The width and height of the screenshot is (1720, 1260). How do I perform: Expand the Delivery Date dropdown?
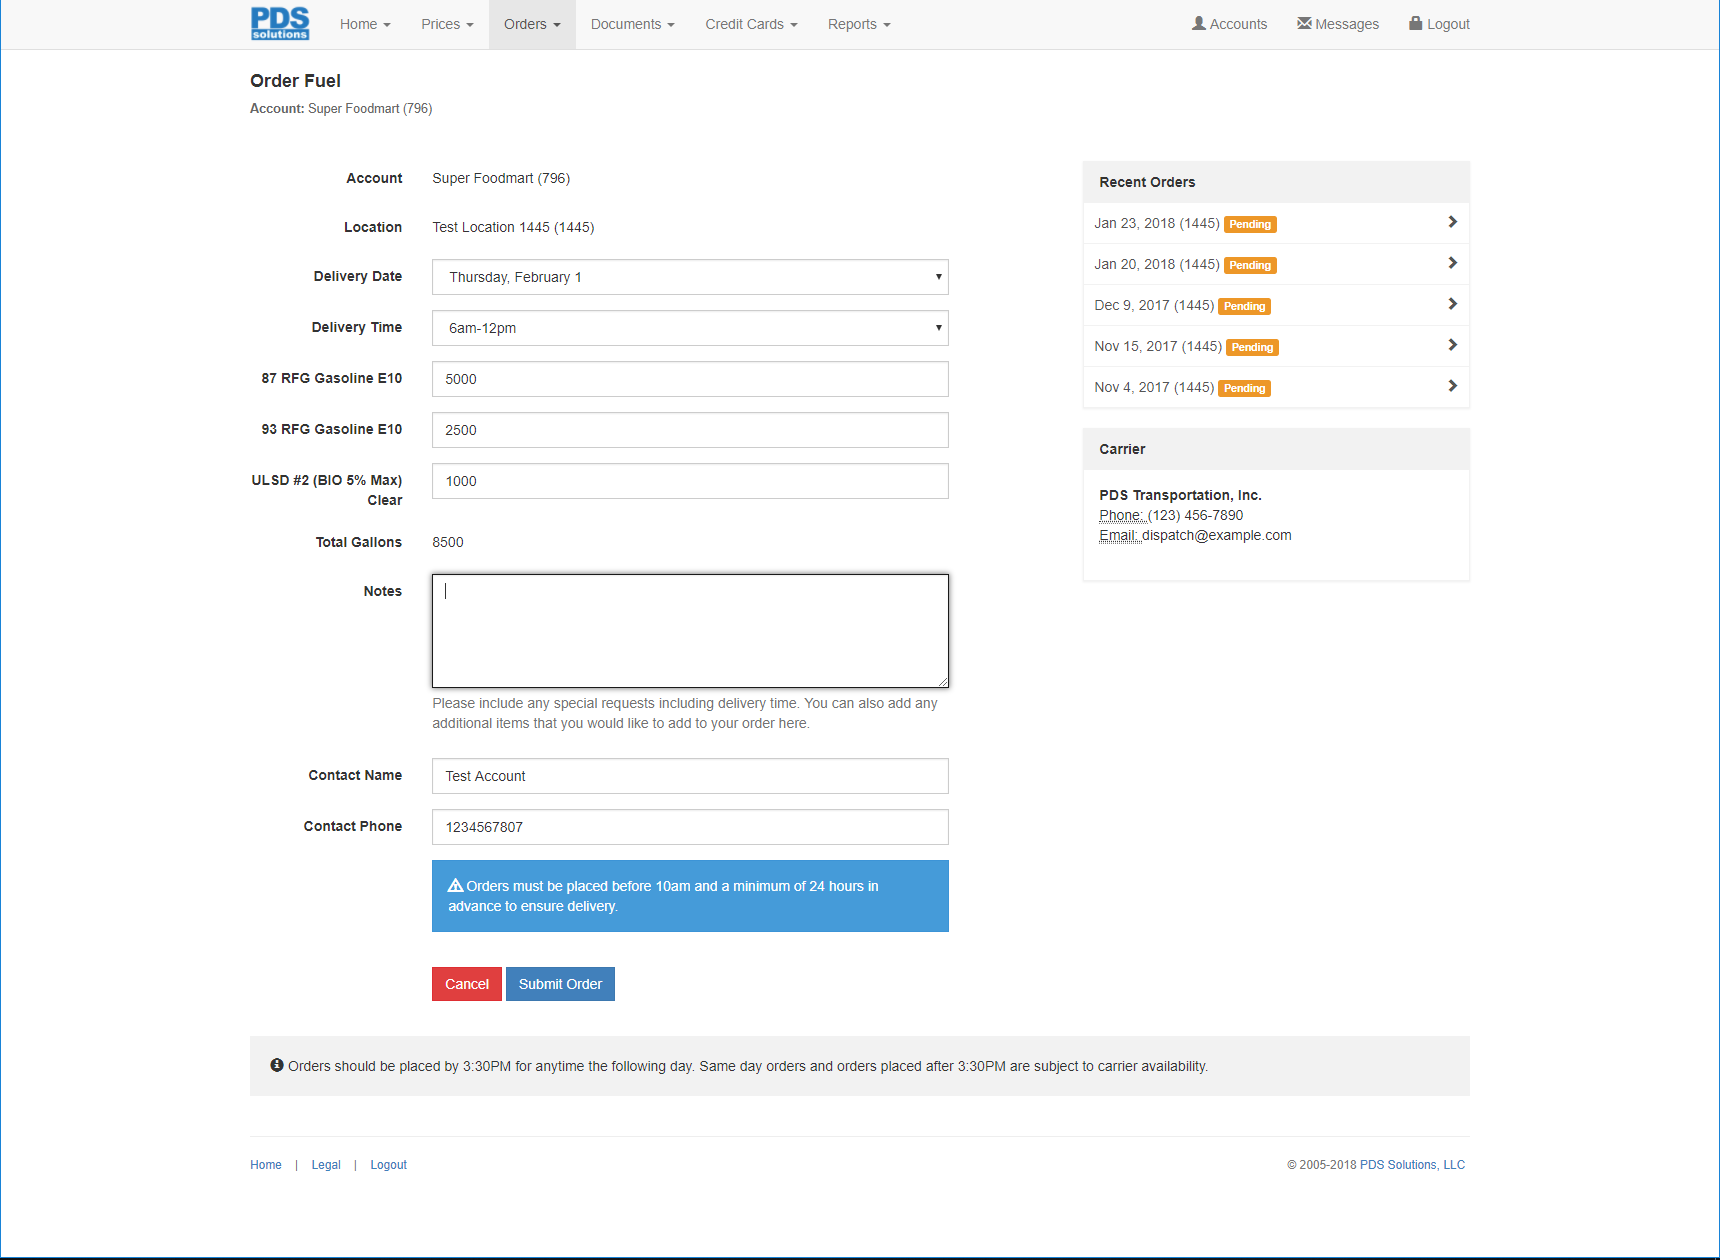689,277
